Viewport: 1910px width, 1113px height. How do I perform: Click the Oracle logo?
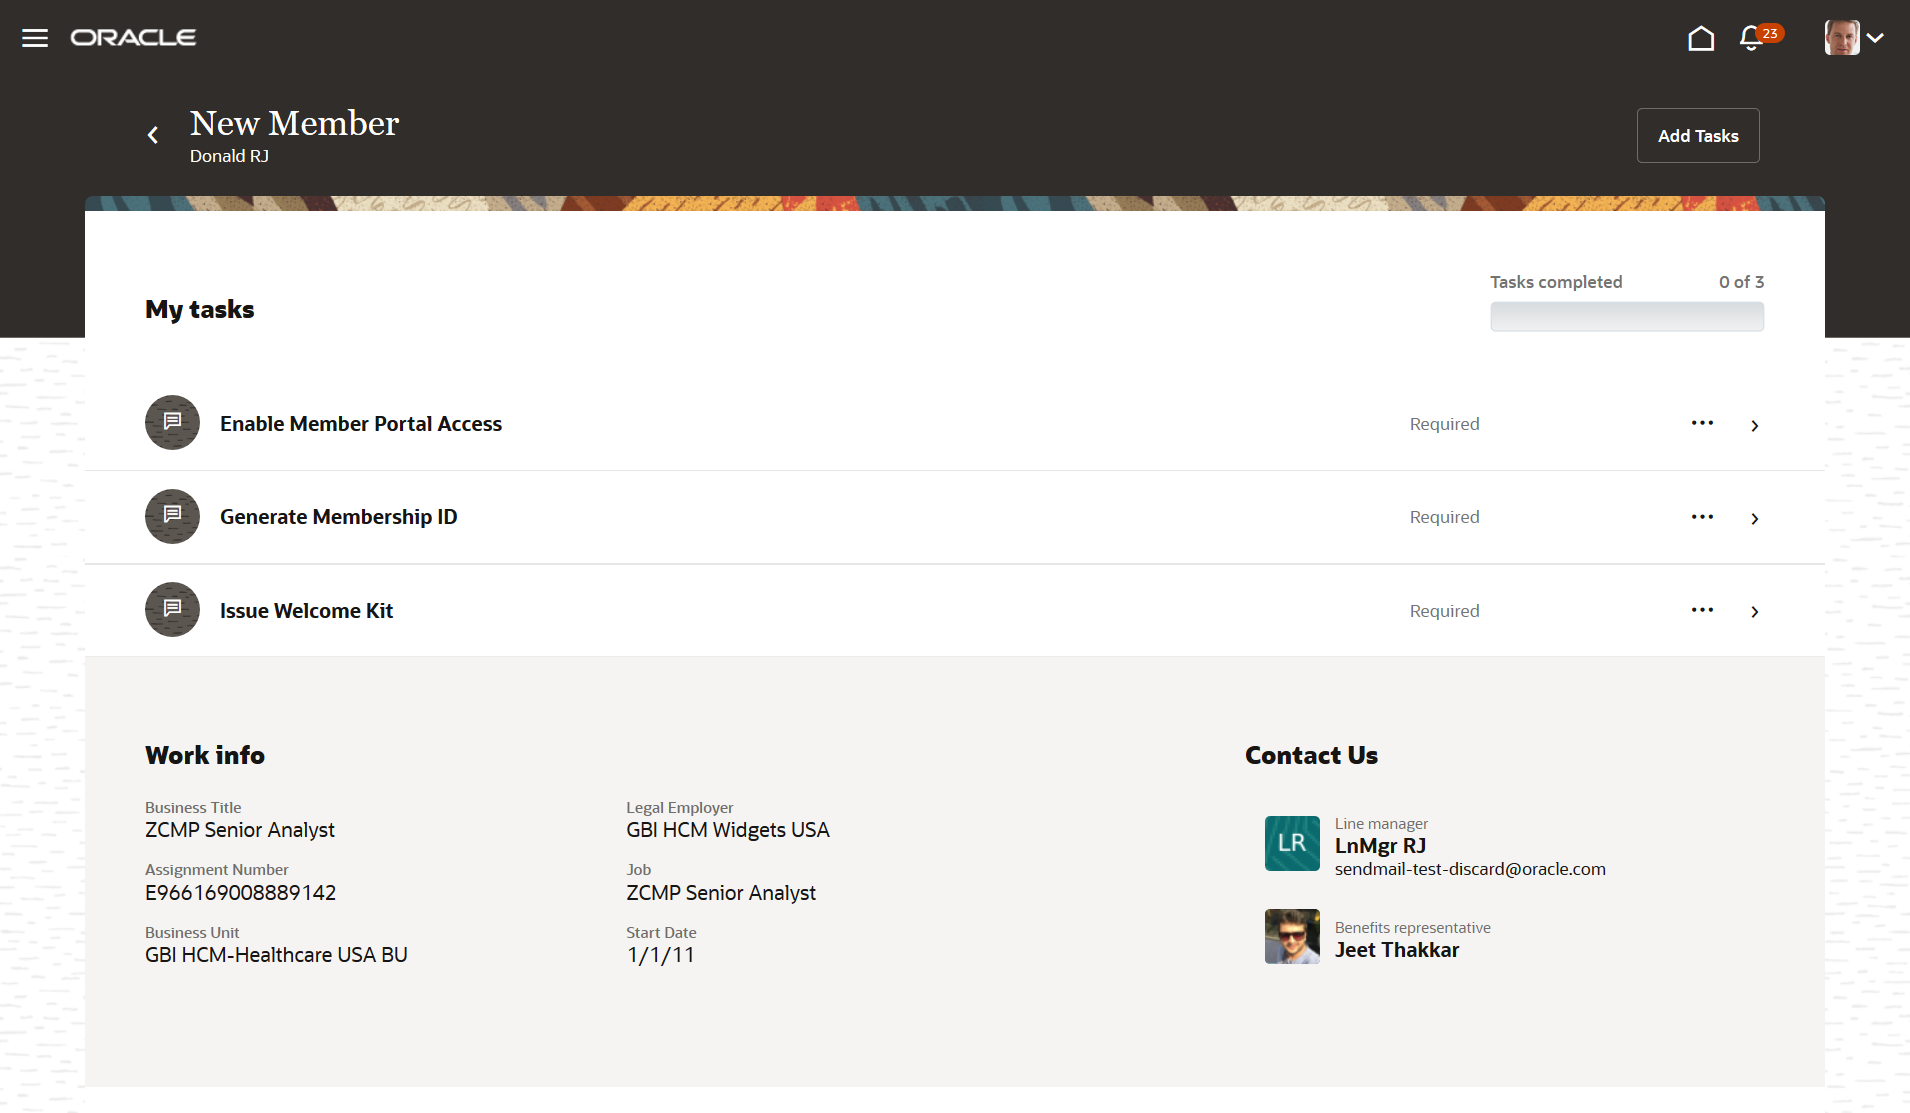click(x=133, y=38)
